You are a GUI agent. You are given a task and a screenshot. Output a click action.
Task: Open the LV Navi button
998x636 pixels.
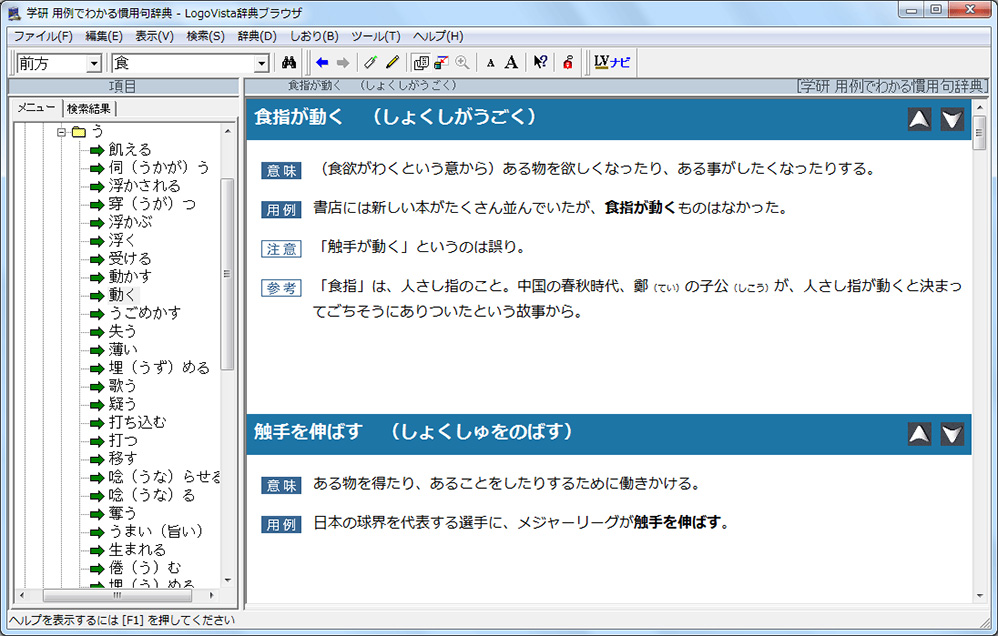[x=612, y=62]
